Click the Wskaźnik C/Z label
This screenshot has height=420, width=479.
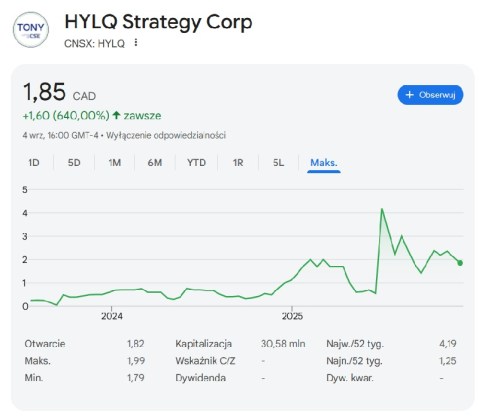205,361
